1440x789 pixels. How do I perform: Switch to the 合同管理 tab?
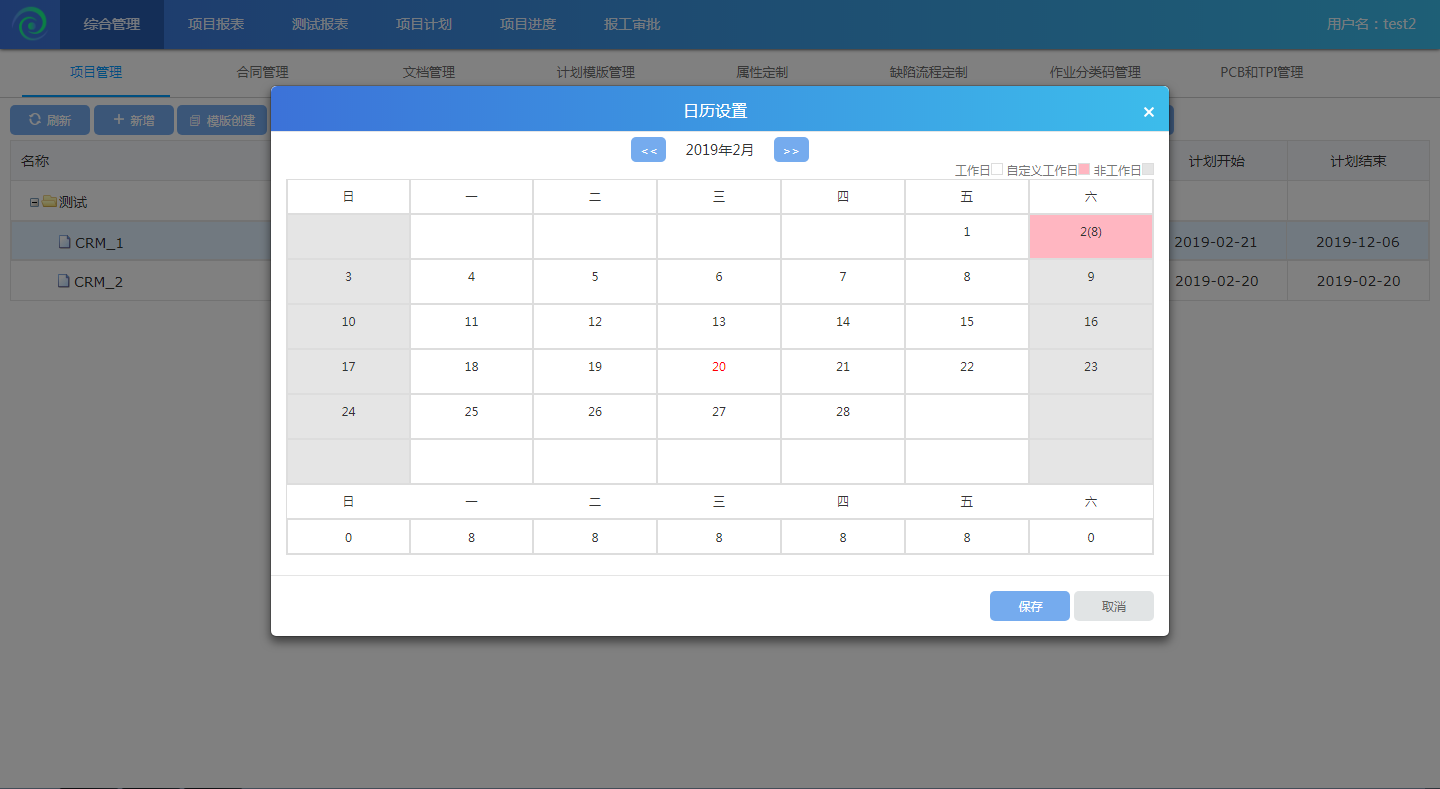[262, 72]
